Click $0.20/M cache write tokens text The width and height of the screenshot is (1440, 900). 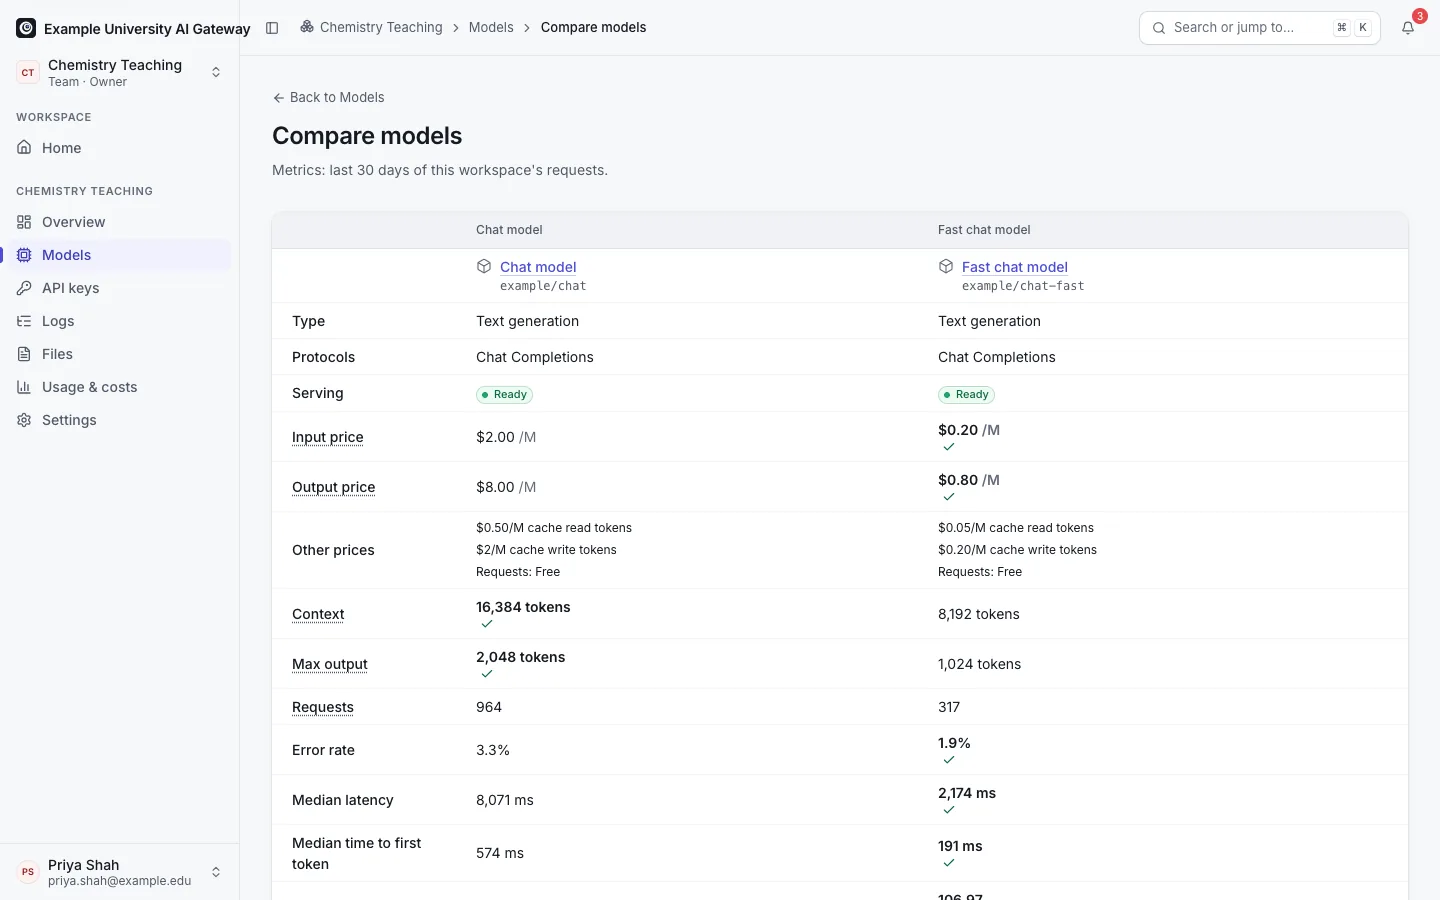1017,550
